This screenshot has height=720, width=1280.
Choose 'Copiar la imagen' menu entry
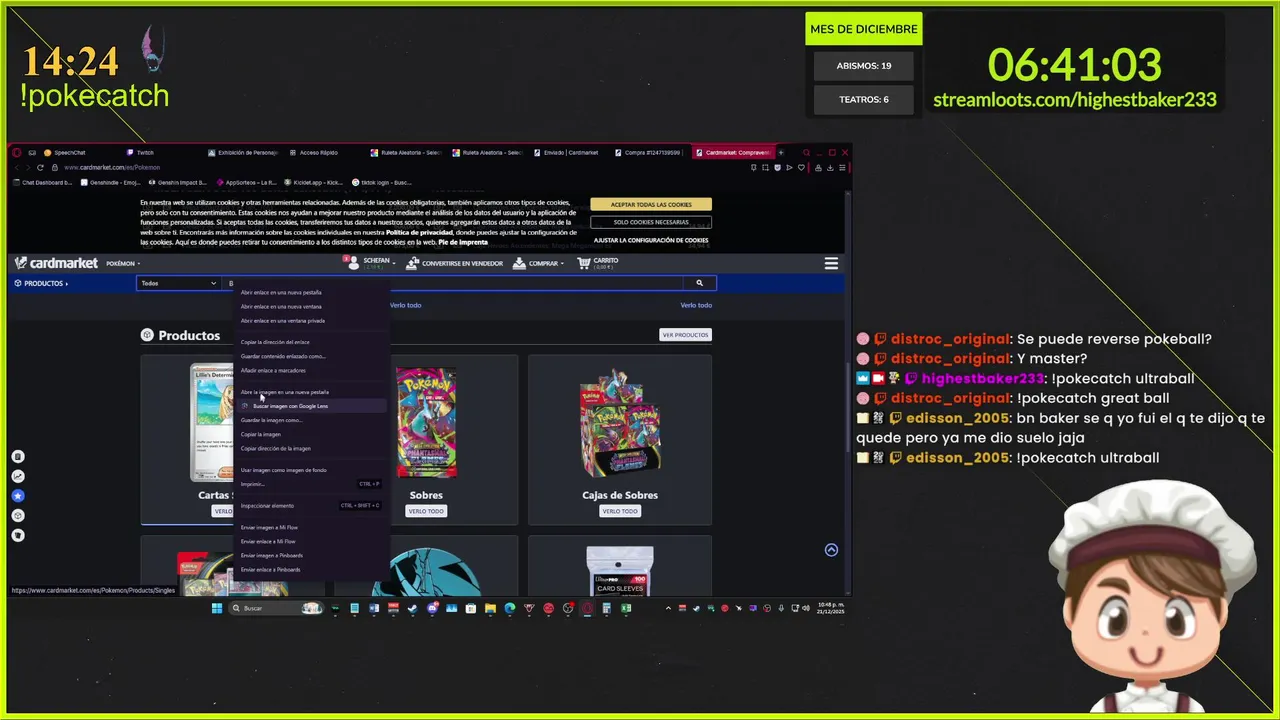click(x=310, y=434)
